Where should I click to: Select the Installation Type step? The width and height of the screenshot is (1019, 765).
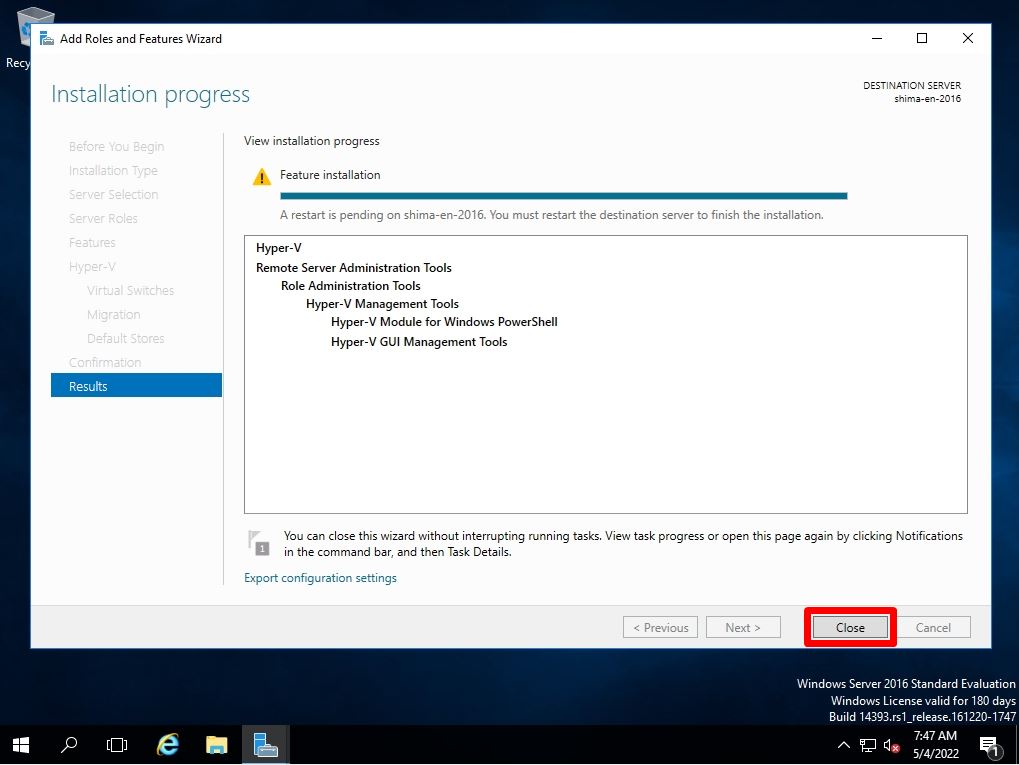[113, 170]
